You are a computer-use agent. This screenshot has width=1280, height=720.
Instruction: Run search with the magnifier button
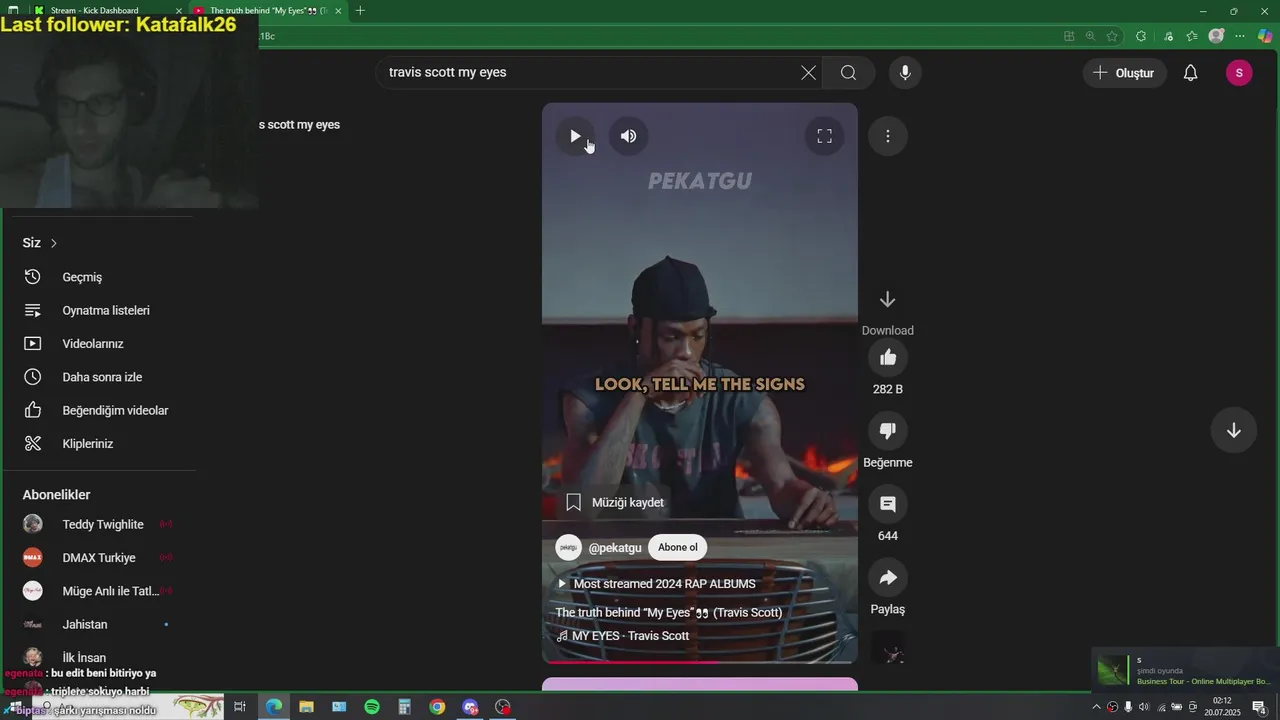[848, 72]
